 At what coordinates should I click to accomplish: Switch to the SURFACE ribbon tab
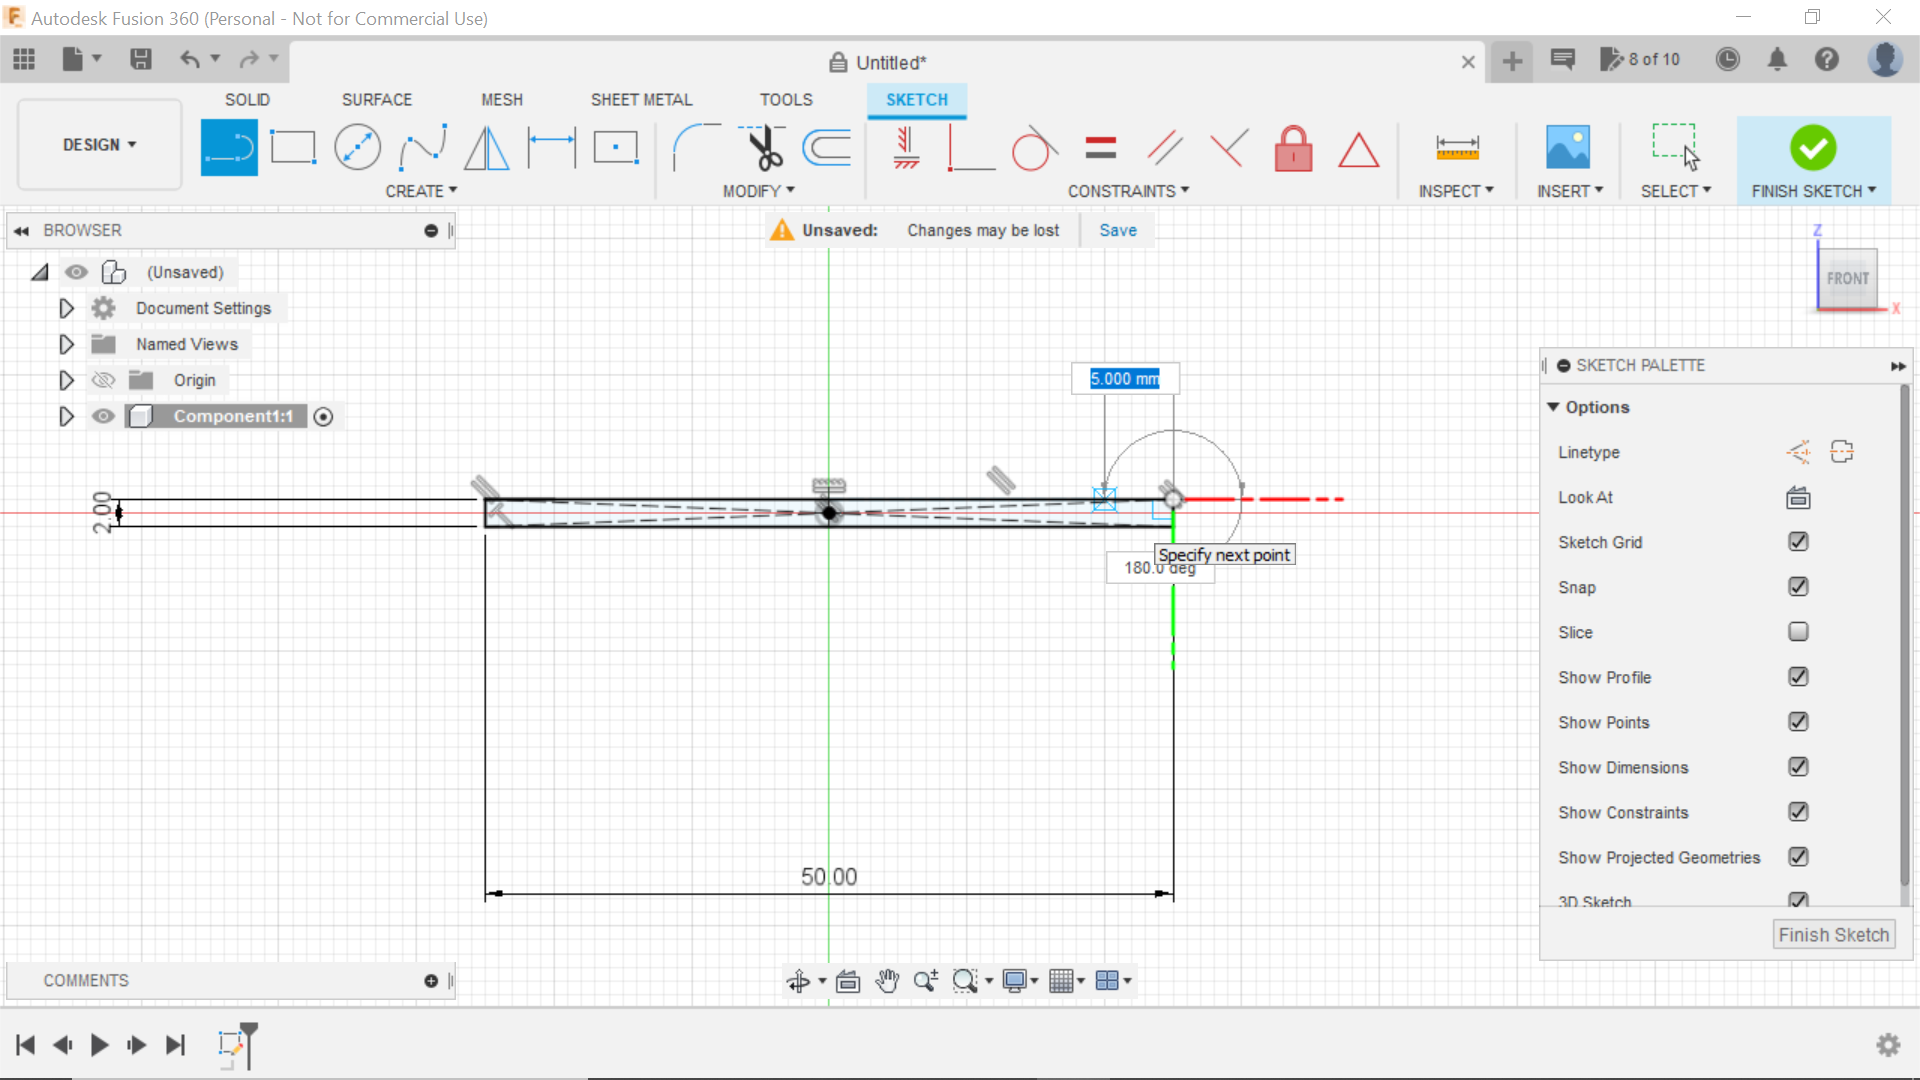click(377, 99)
